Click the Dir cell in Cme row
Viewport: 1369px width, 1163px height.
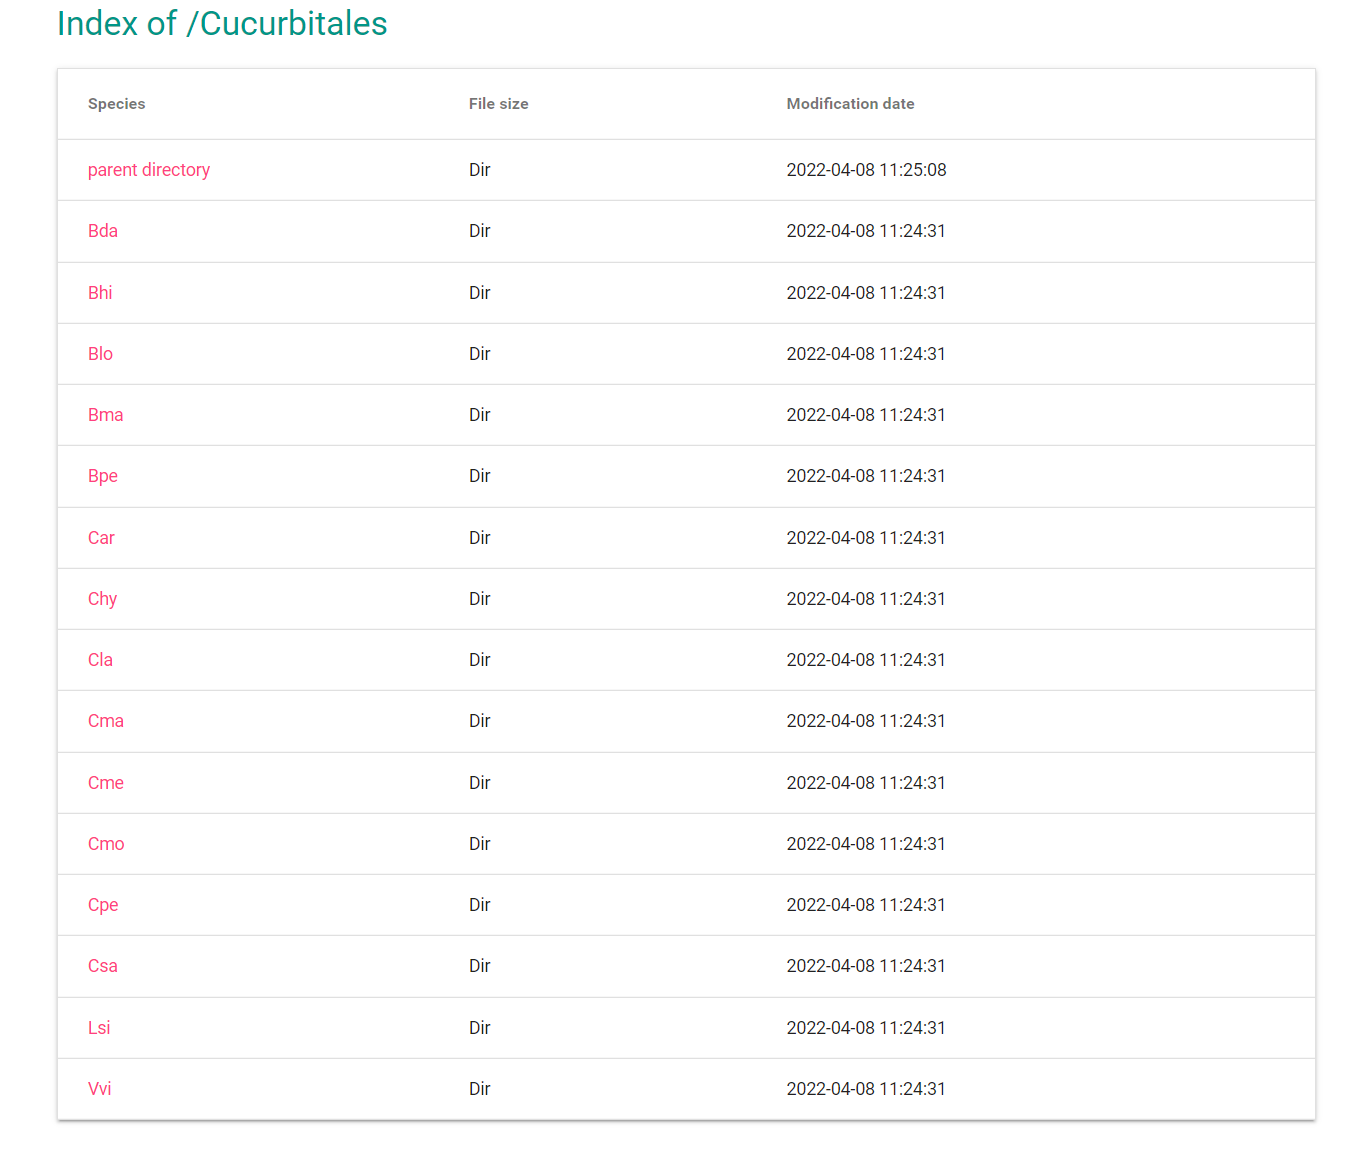pyautogui.click(x=480, y=783)
